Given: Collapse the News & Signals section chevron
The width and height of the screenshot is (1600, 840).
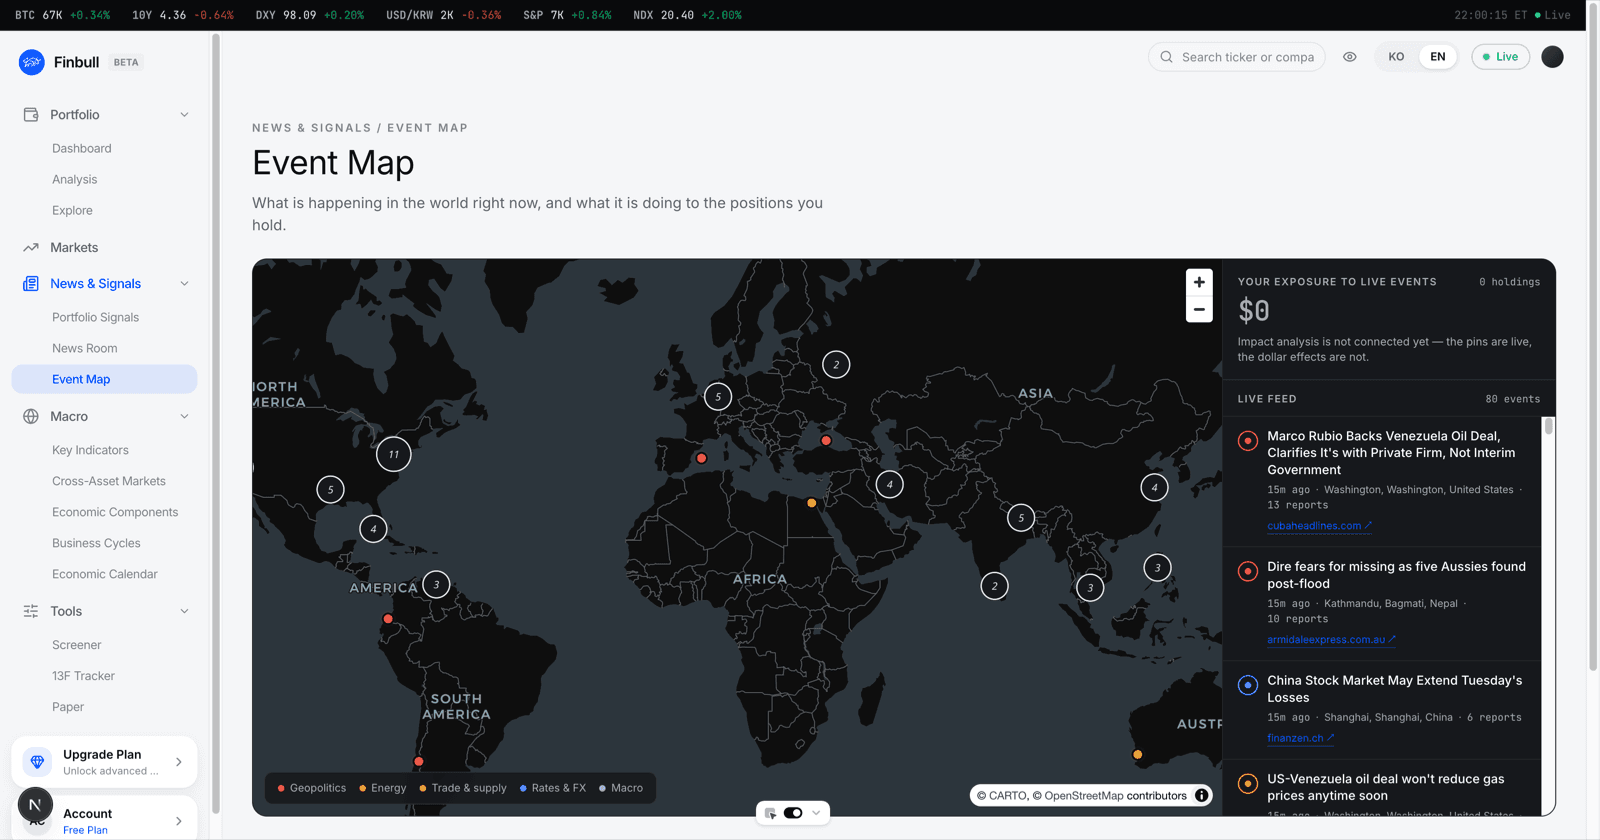Looking at the screenshot, I should [184, 284].
